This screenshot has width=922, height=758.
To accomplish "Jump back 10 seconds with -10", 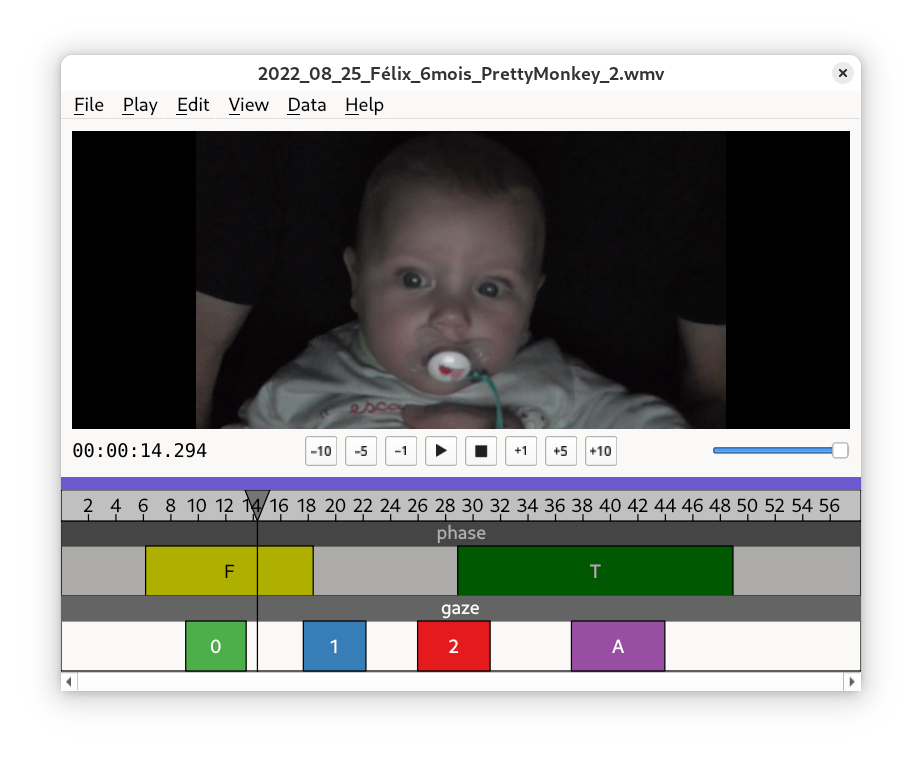I will 321,451.
